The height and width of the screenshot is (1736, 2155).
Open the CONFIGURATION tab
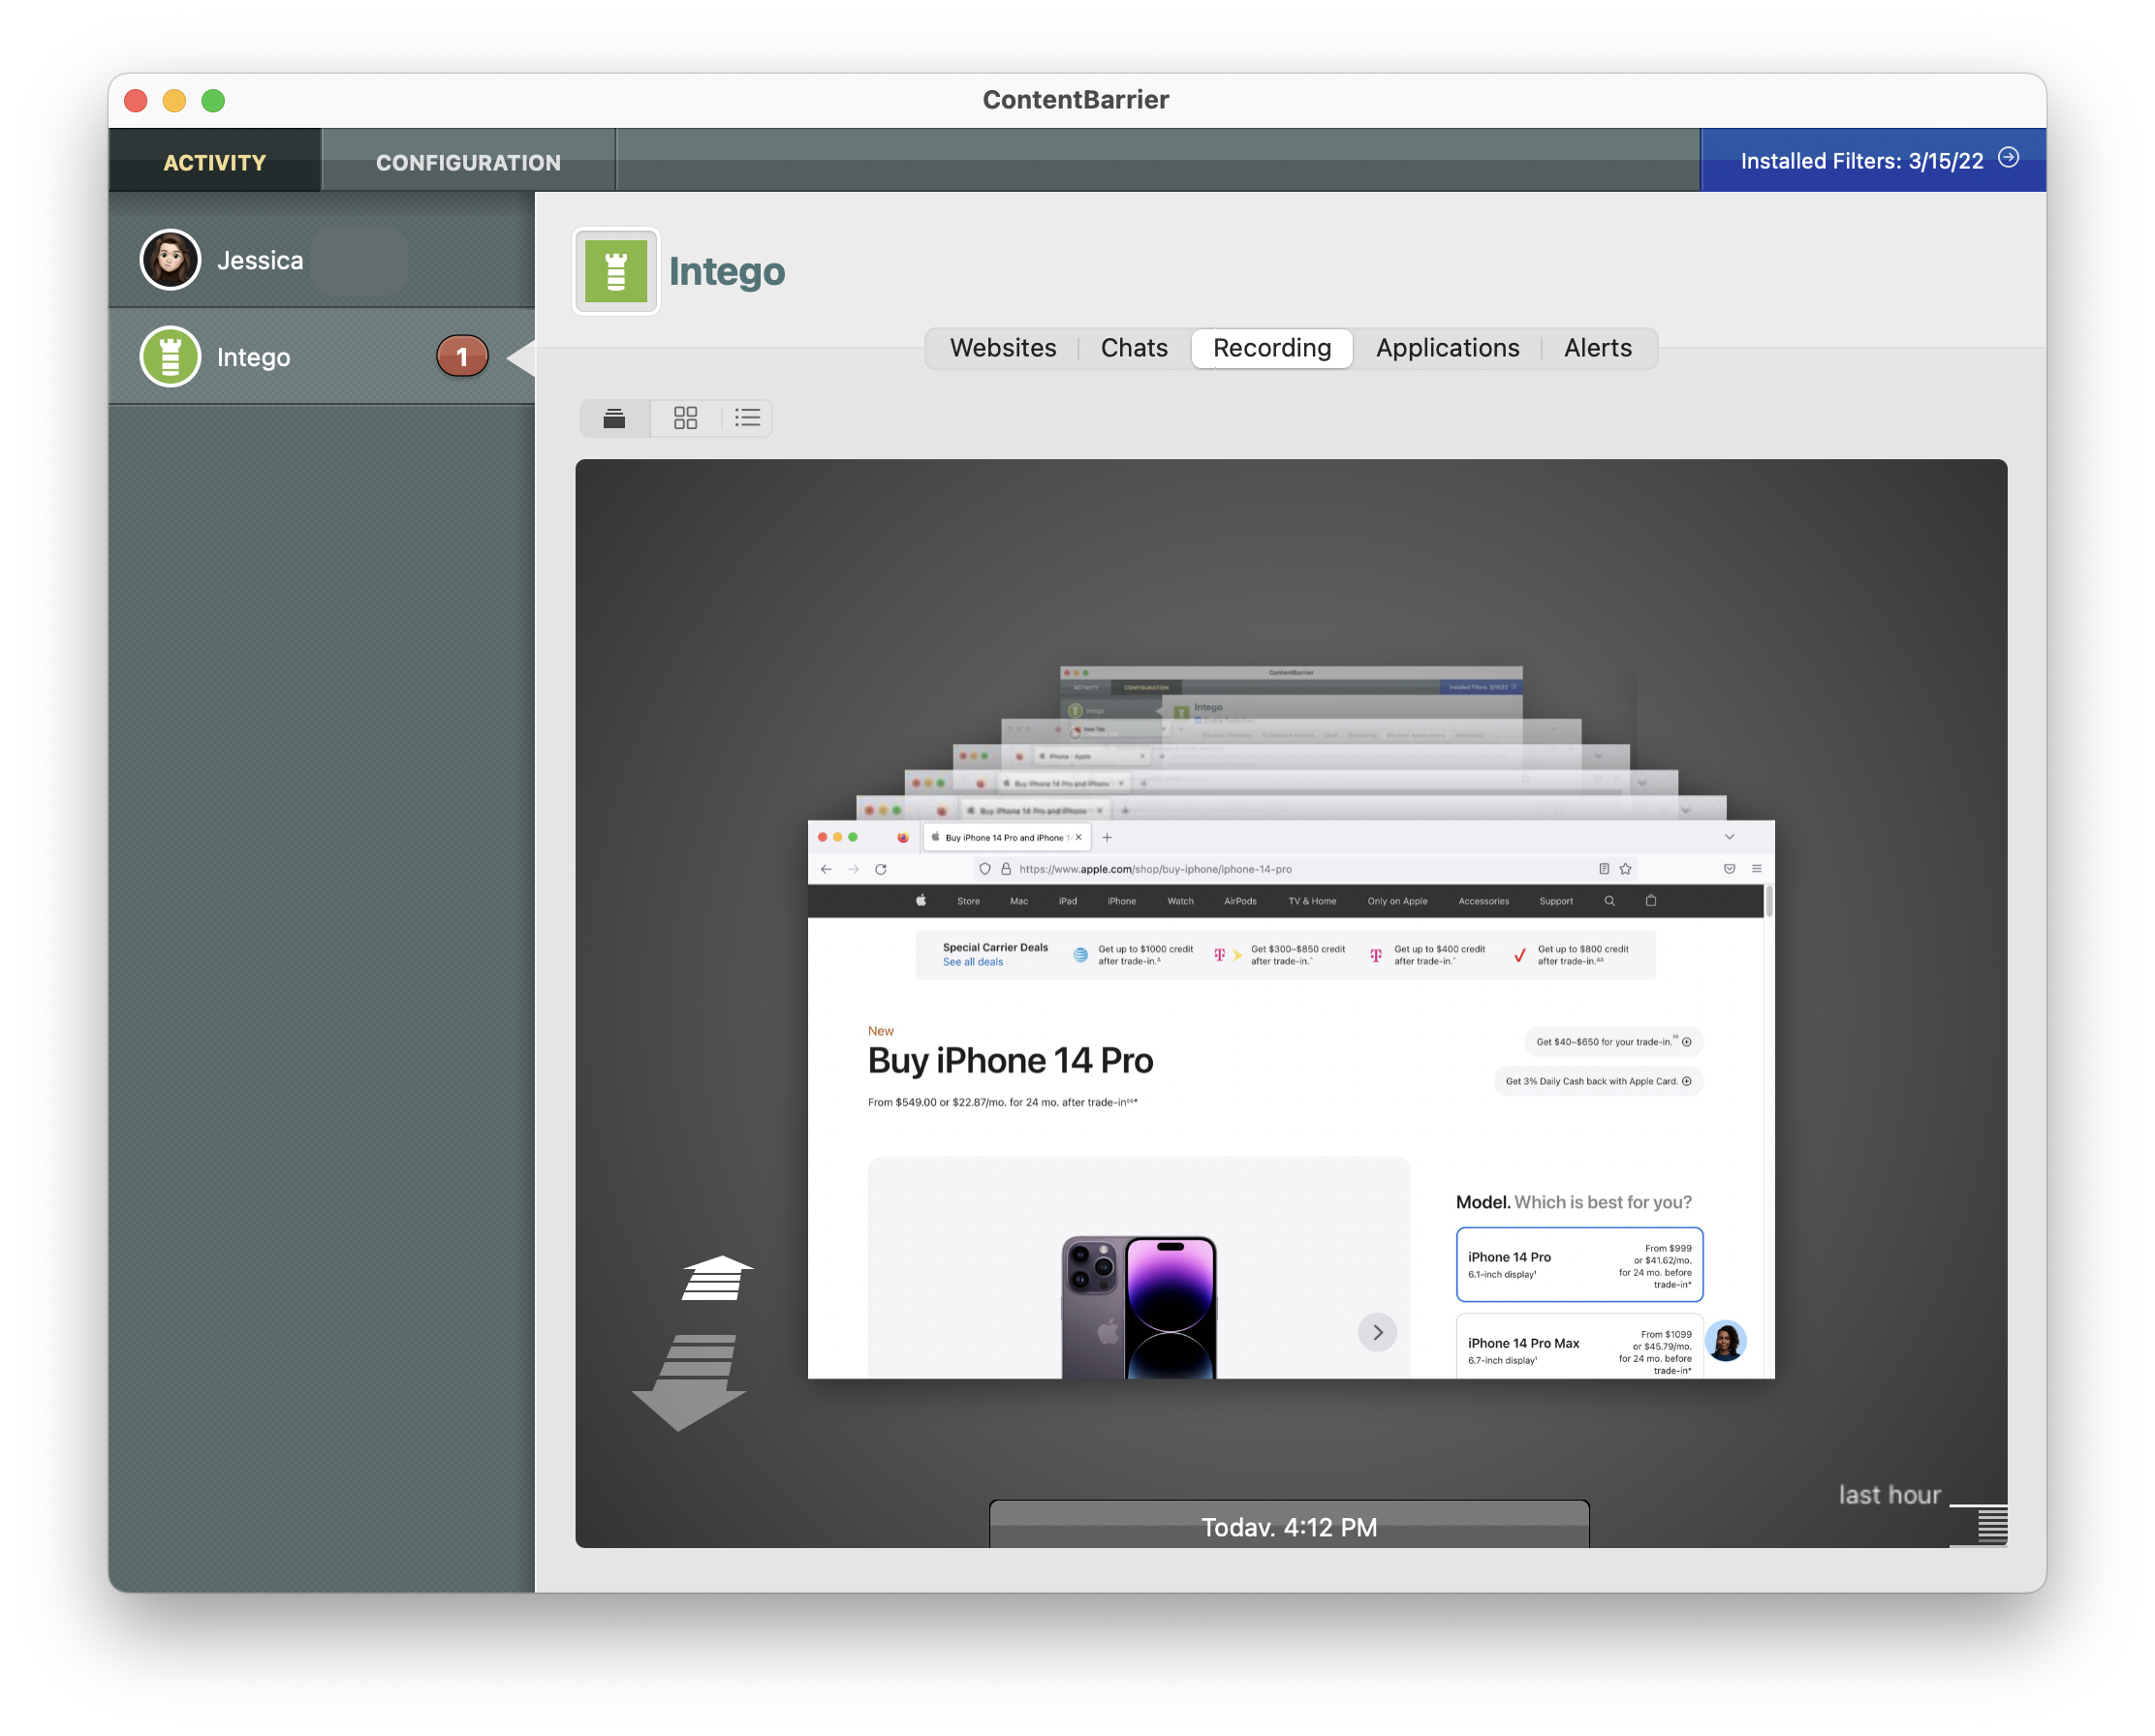468,162
